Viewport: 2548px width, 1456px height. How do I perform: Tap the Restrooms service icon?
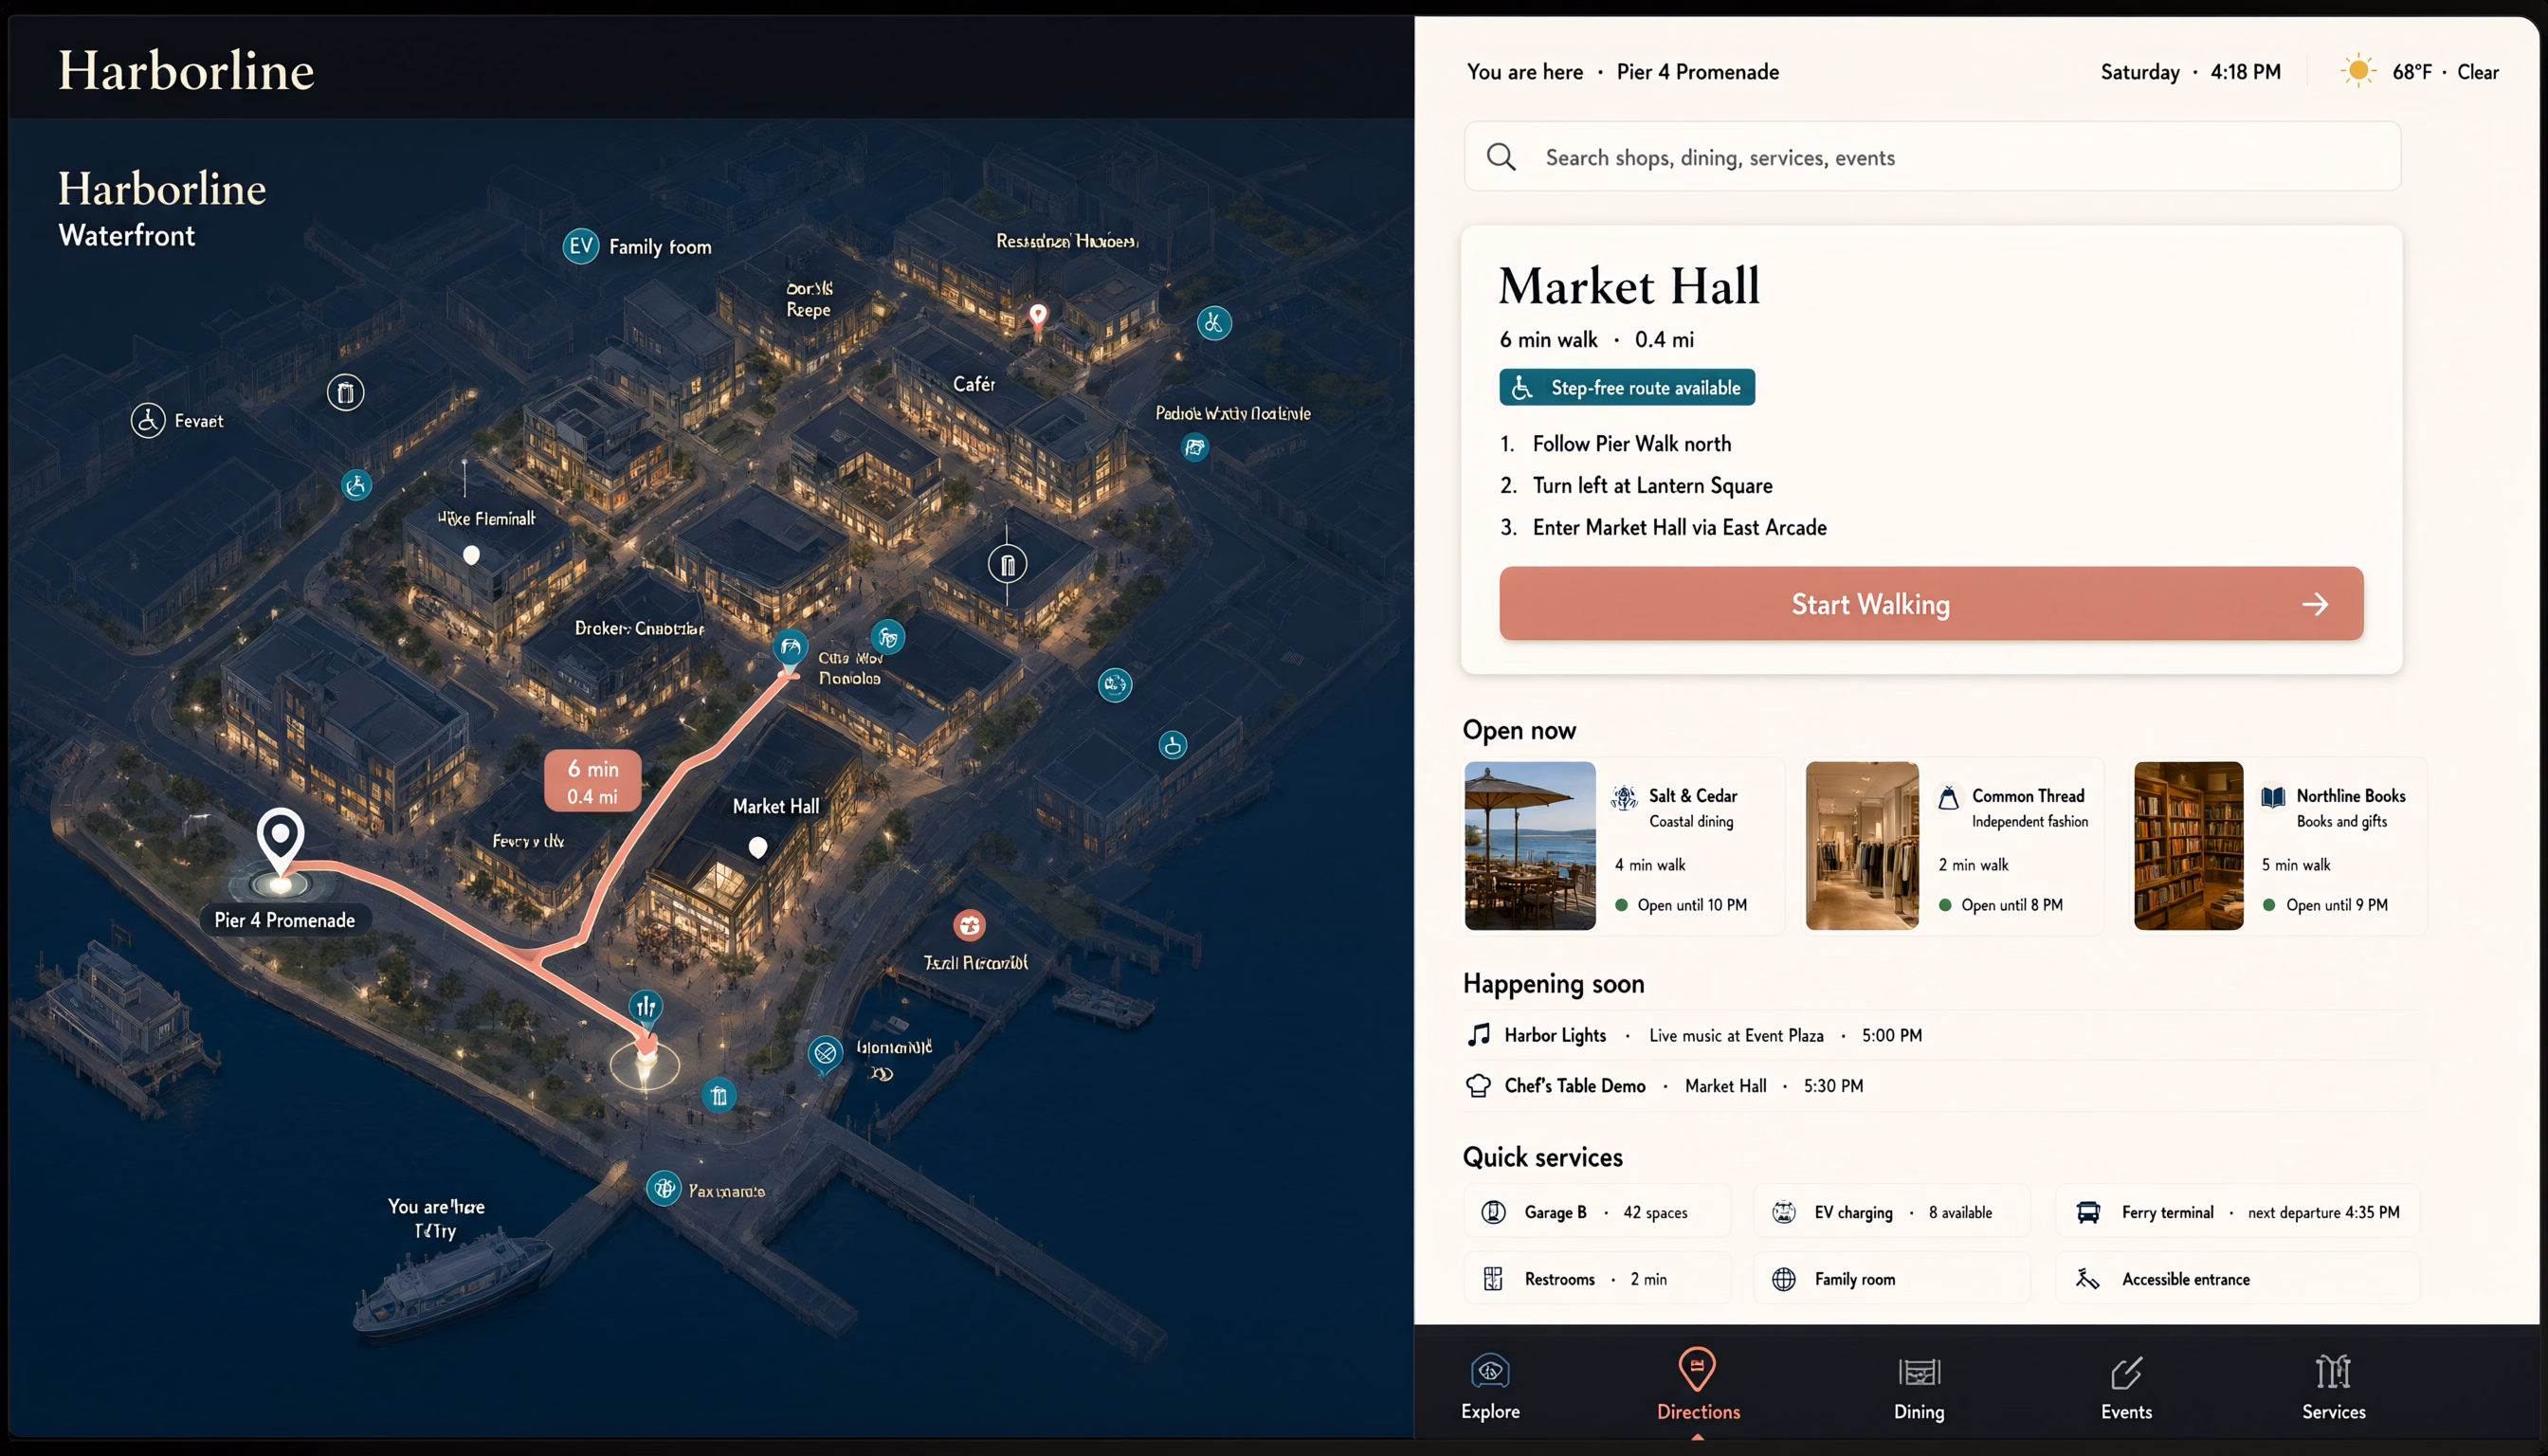[1493, 1279]
